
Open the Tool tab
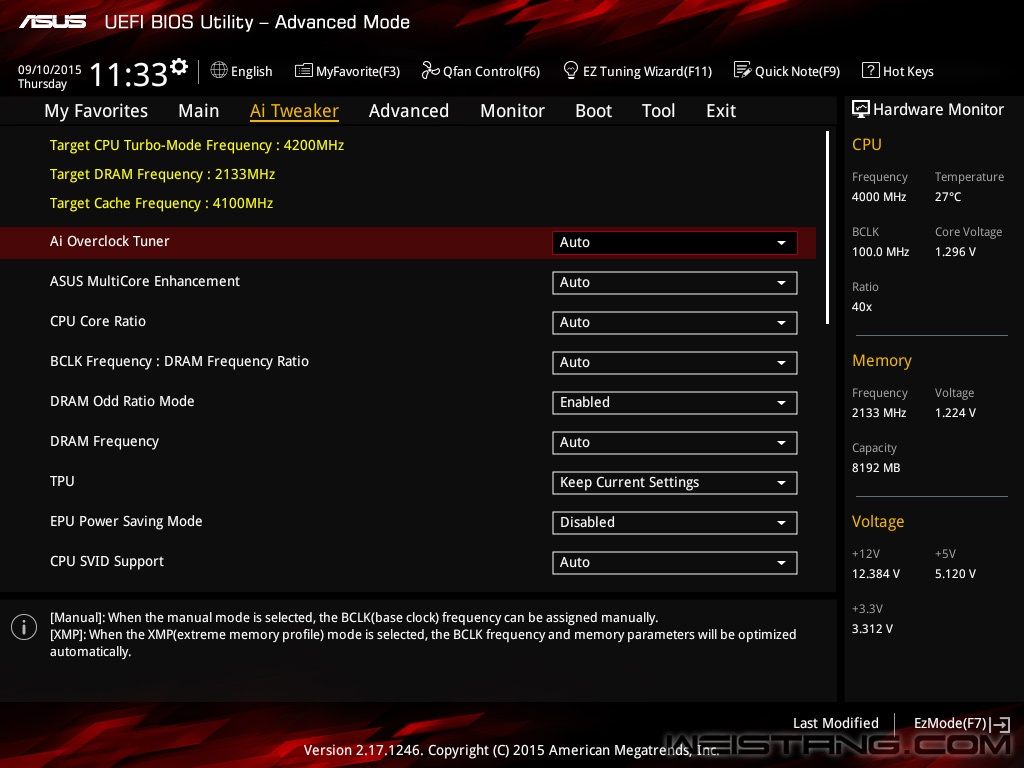658,111
